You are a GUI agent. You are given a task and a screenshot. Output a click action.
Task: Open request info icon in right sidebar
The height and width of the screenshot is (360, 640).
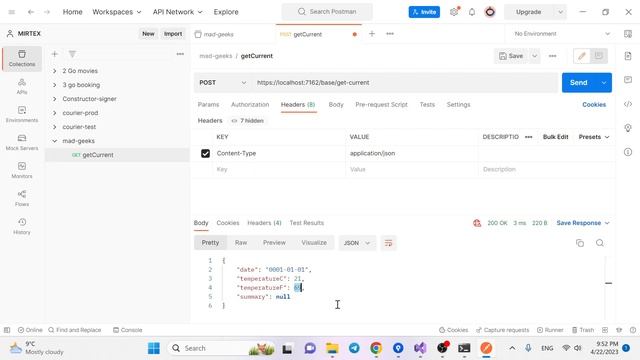[628, 152]
